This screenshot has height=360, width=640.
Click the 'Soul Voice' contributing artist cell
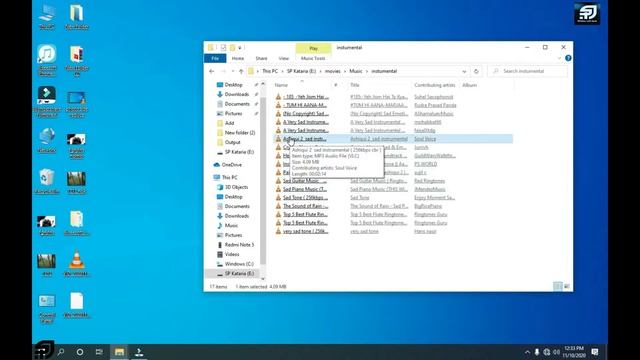pyautogui.click(x=425, y=139)
